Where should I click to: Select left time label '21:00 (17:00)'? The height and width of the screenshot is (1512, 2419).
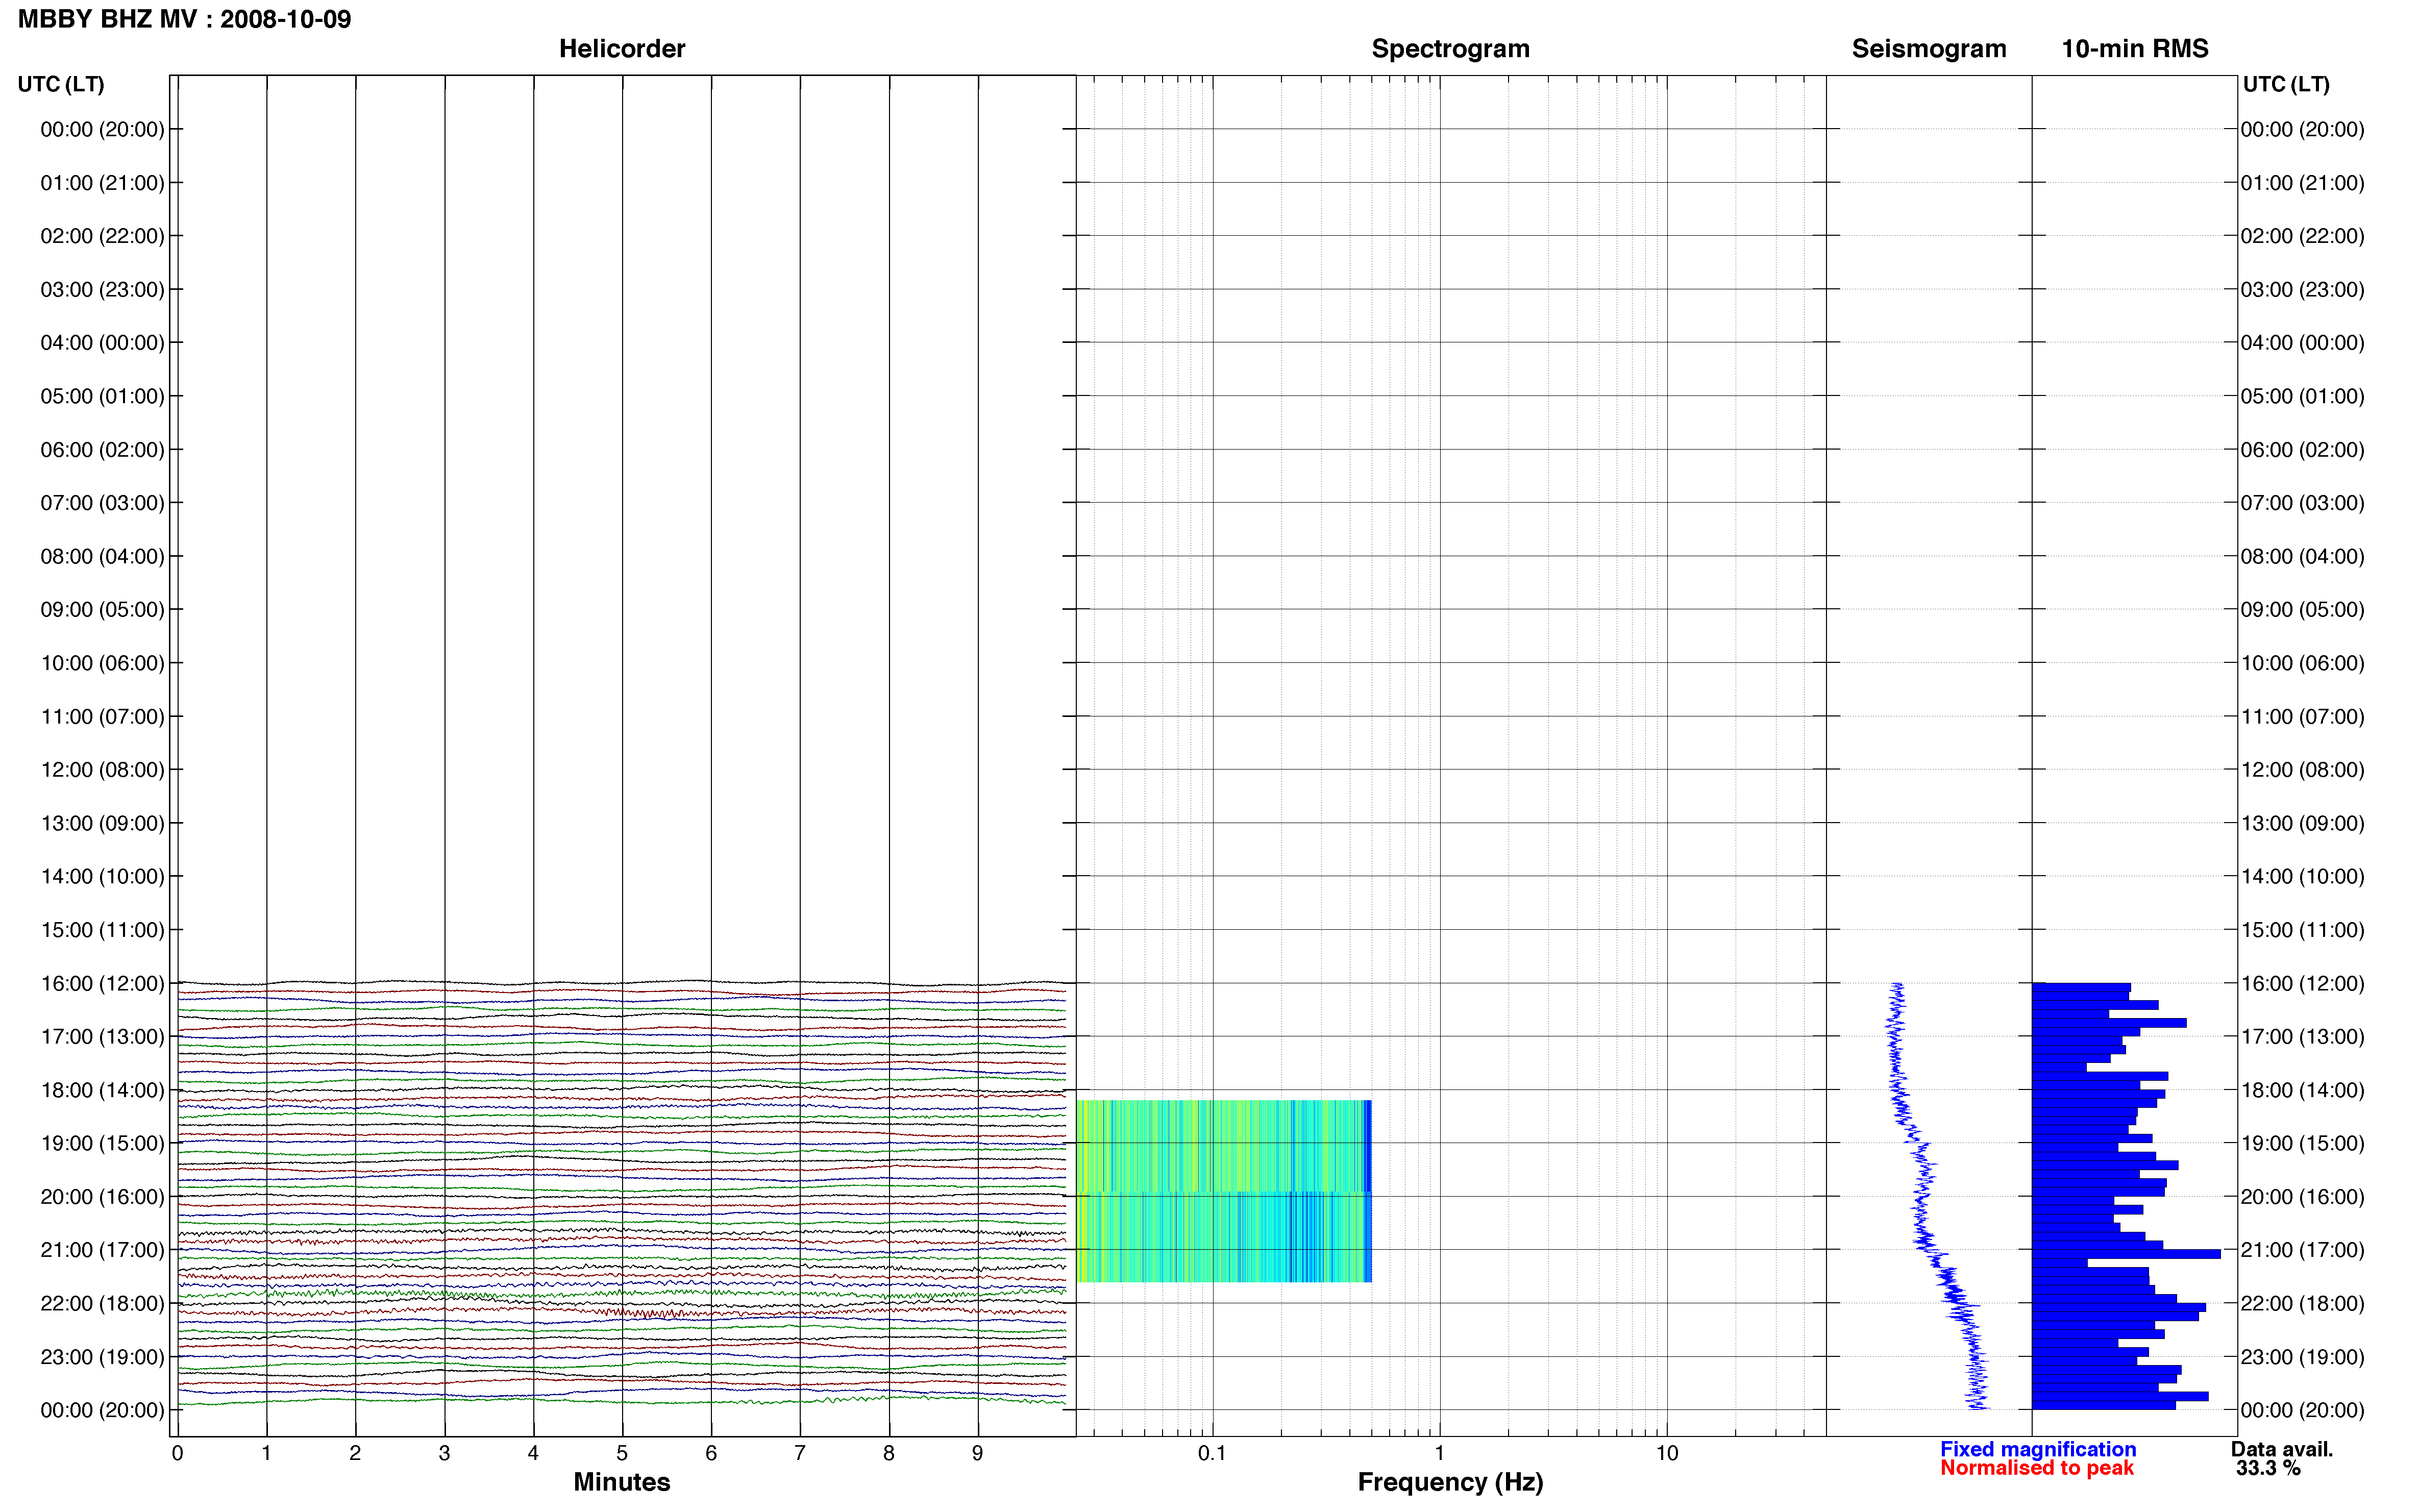tap(102, 1250)
